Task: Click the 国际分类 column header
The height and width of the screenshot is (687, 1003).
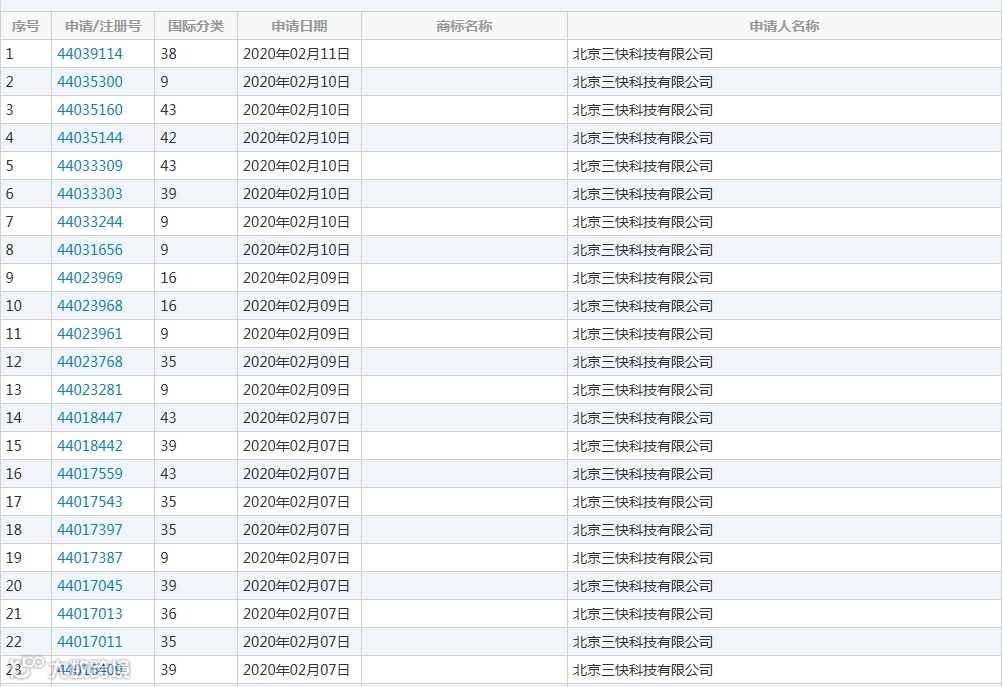Action: tap(196, 26)
